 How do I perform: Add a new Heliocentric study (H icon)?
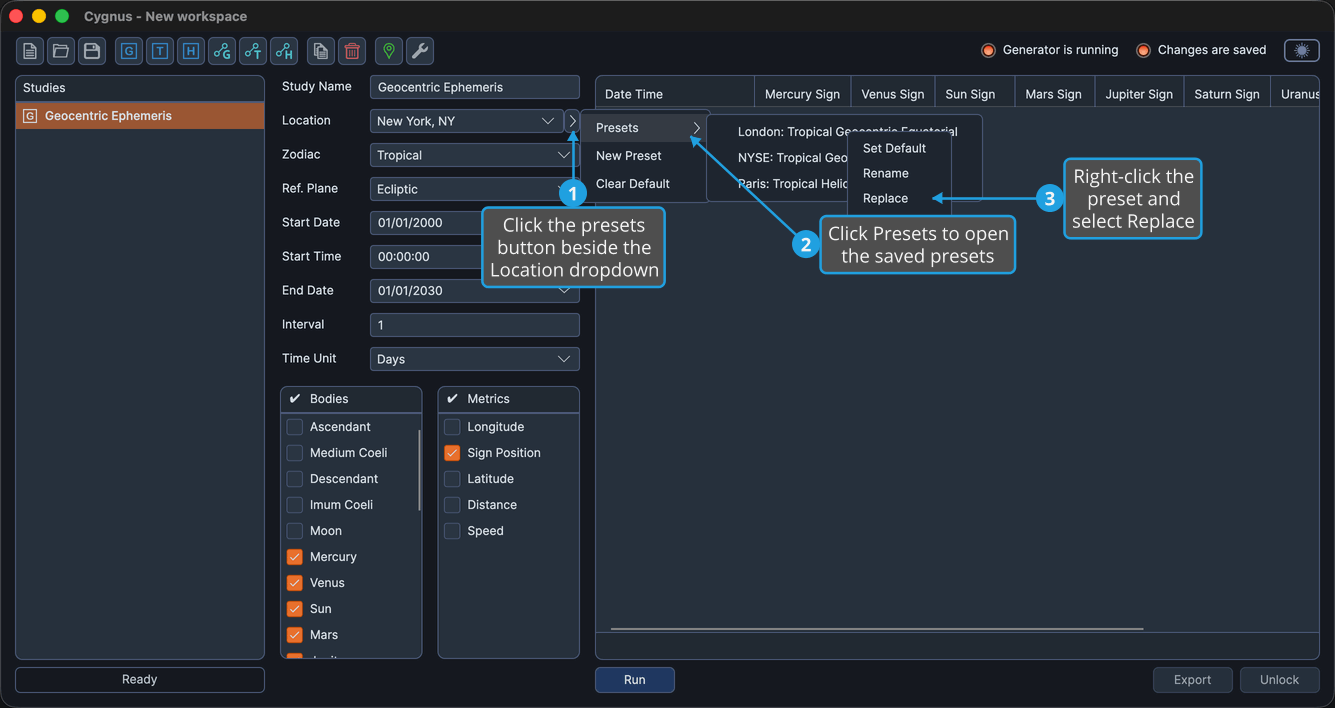[191, 51]
